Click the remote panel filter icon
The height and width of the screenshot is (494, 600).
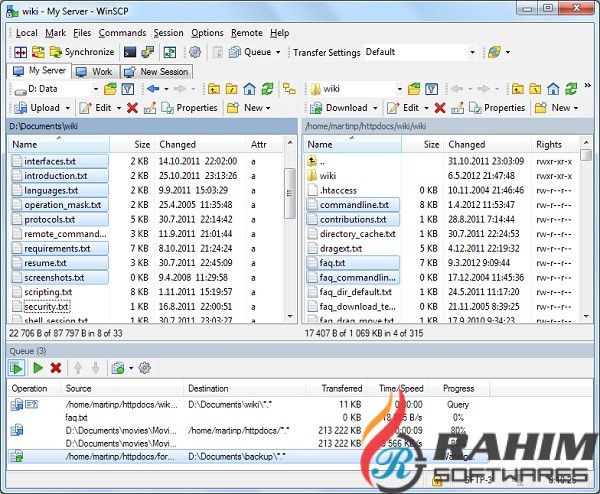click(432, 89)
